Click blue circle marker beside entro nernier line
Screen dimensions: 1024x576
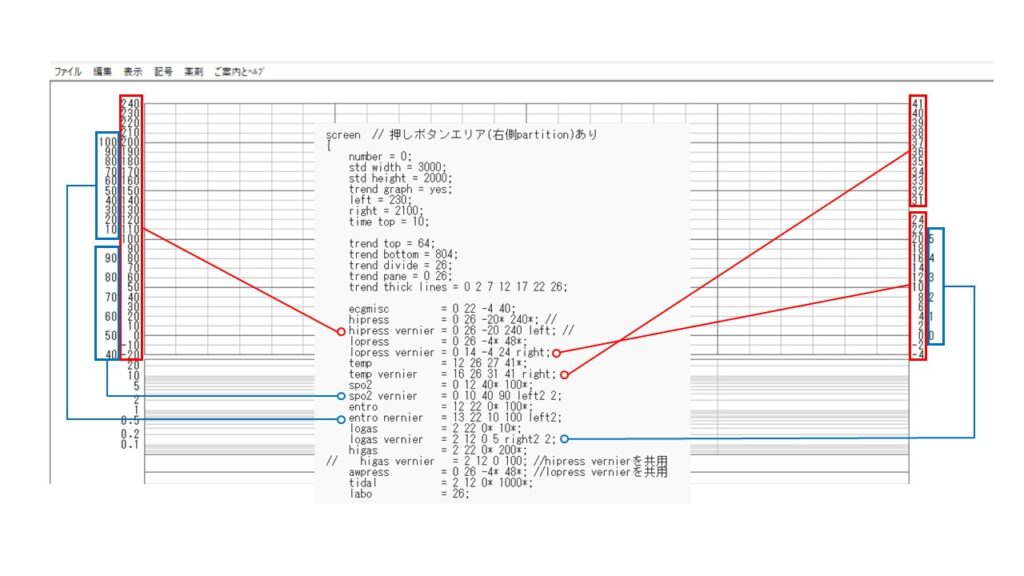coord(341,419)
